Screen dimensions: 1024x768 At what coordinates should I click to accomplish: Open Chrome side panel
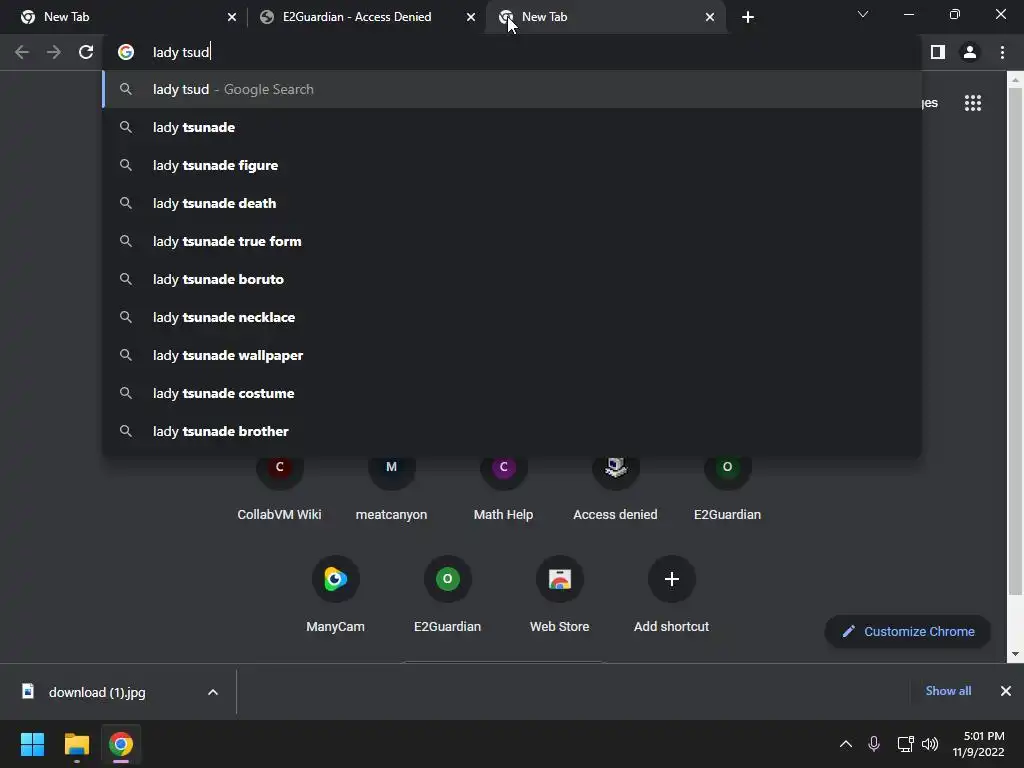click(938, 52)
